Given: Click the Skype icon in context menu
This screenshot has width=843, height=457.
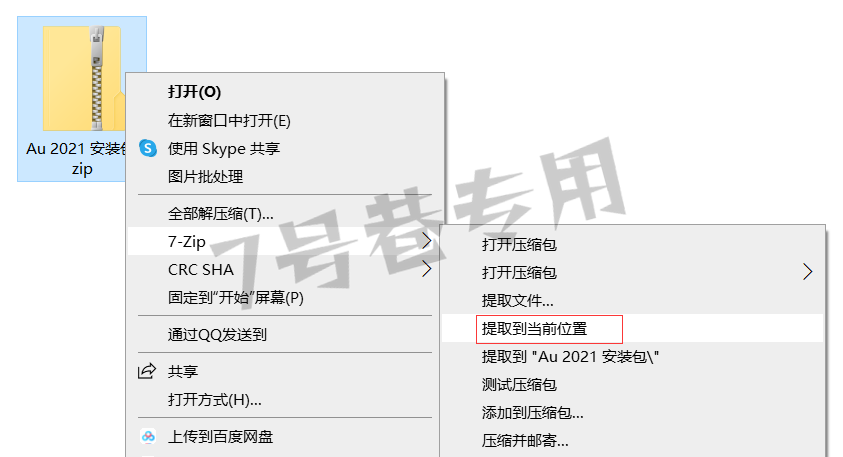Looking at the screenshot, I should point(148,148).
